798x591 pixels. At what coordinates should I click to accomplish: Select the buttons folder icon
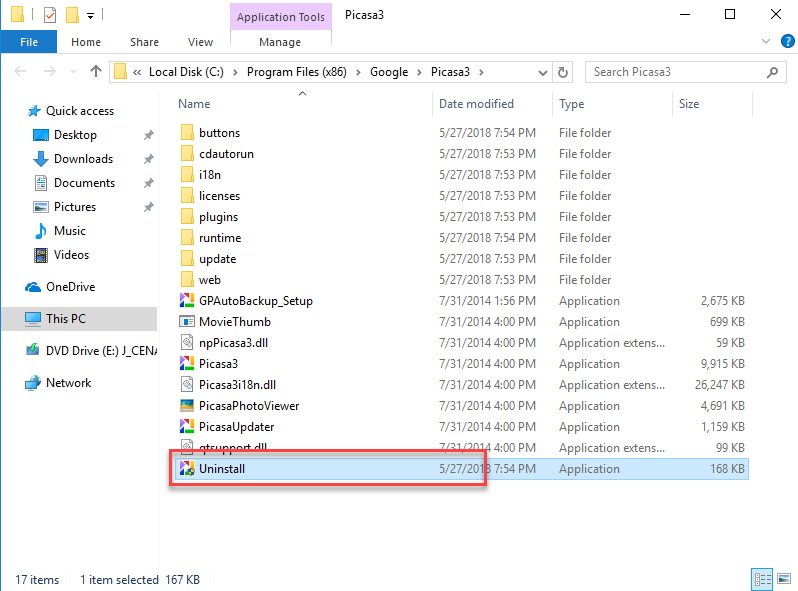coord(187,132)
